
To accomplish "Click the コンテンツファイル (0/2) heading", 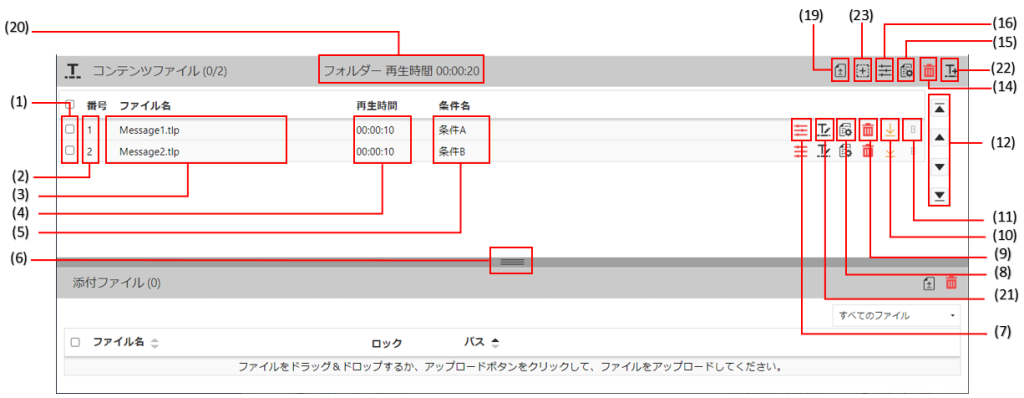I will pos(159,71).
